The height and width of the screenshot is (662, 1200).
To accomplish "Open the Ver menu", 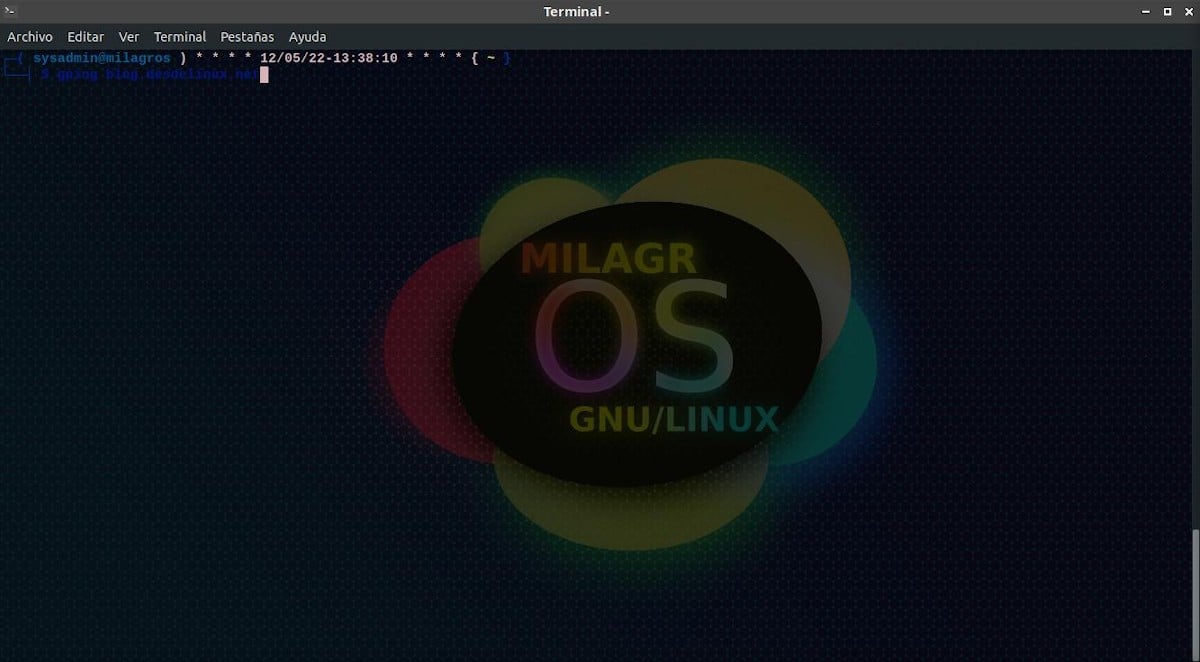I will point(128,36).
